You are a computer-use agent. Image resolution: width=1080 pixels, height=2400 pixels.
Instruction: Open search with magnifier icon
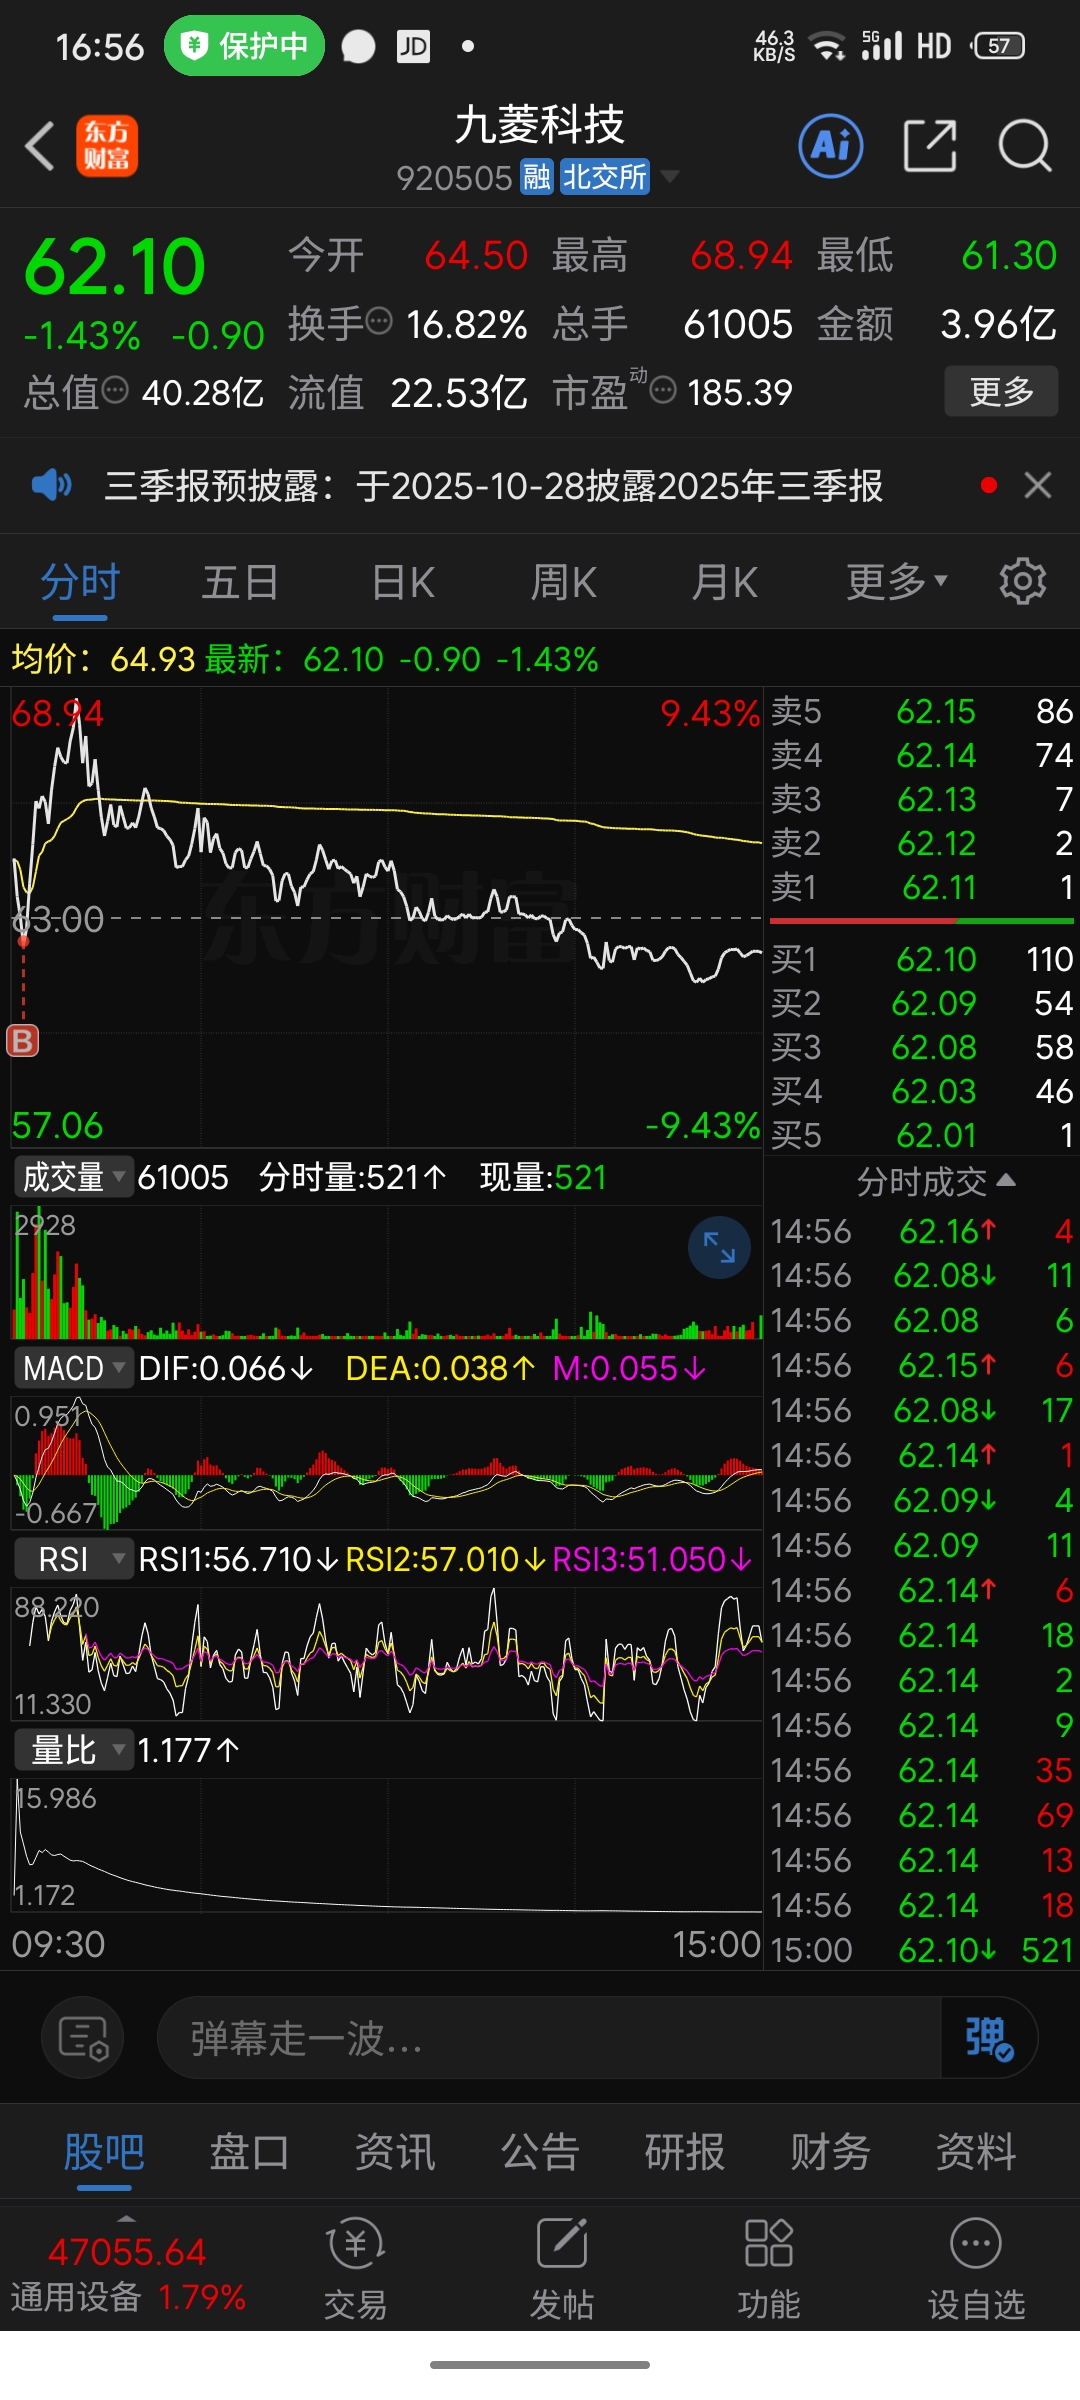pyautogui.click(x=1025, y=146)
